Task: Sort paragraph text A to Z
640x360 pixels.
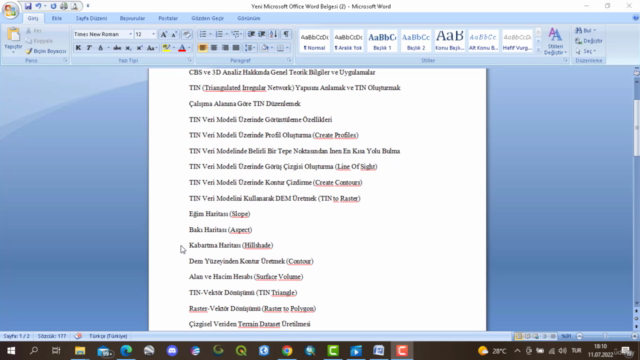Action: [x=273, y=34]
